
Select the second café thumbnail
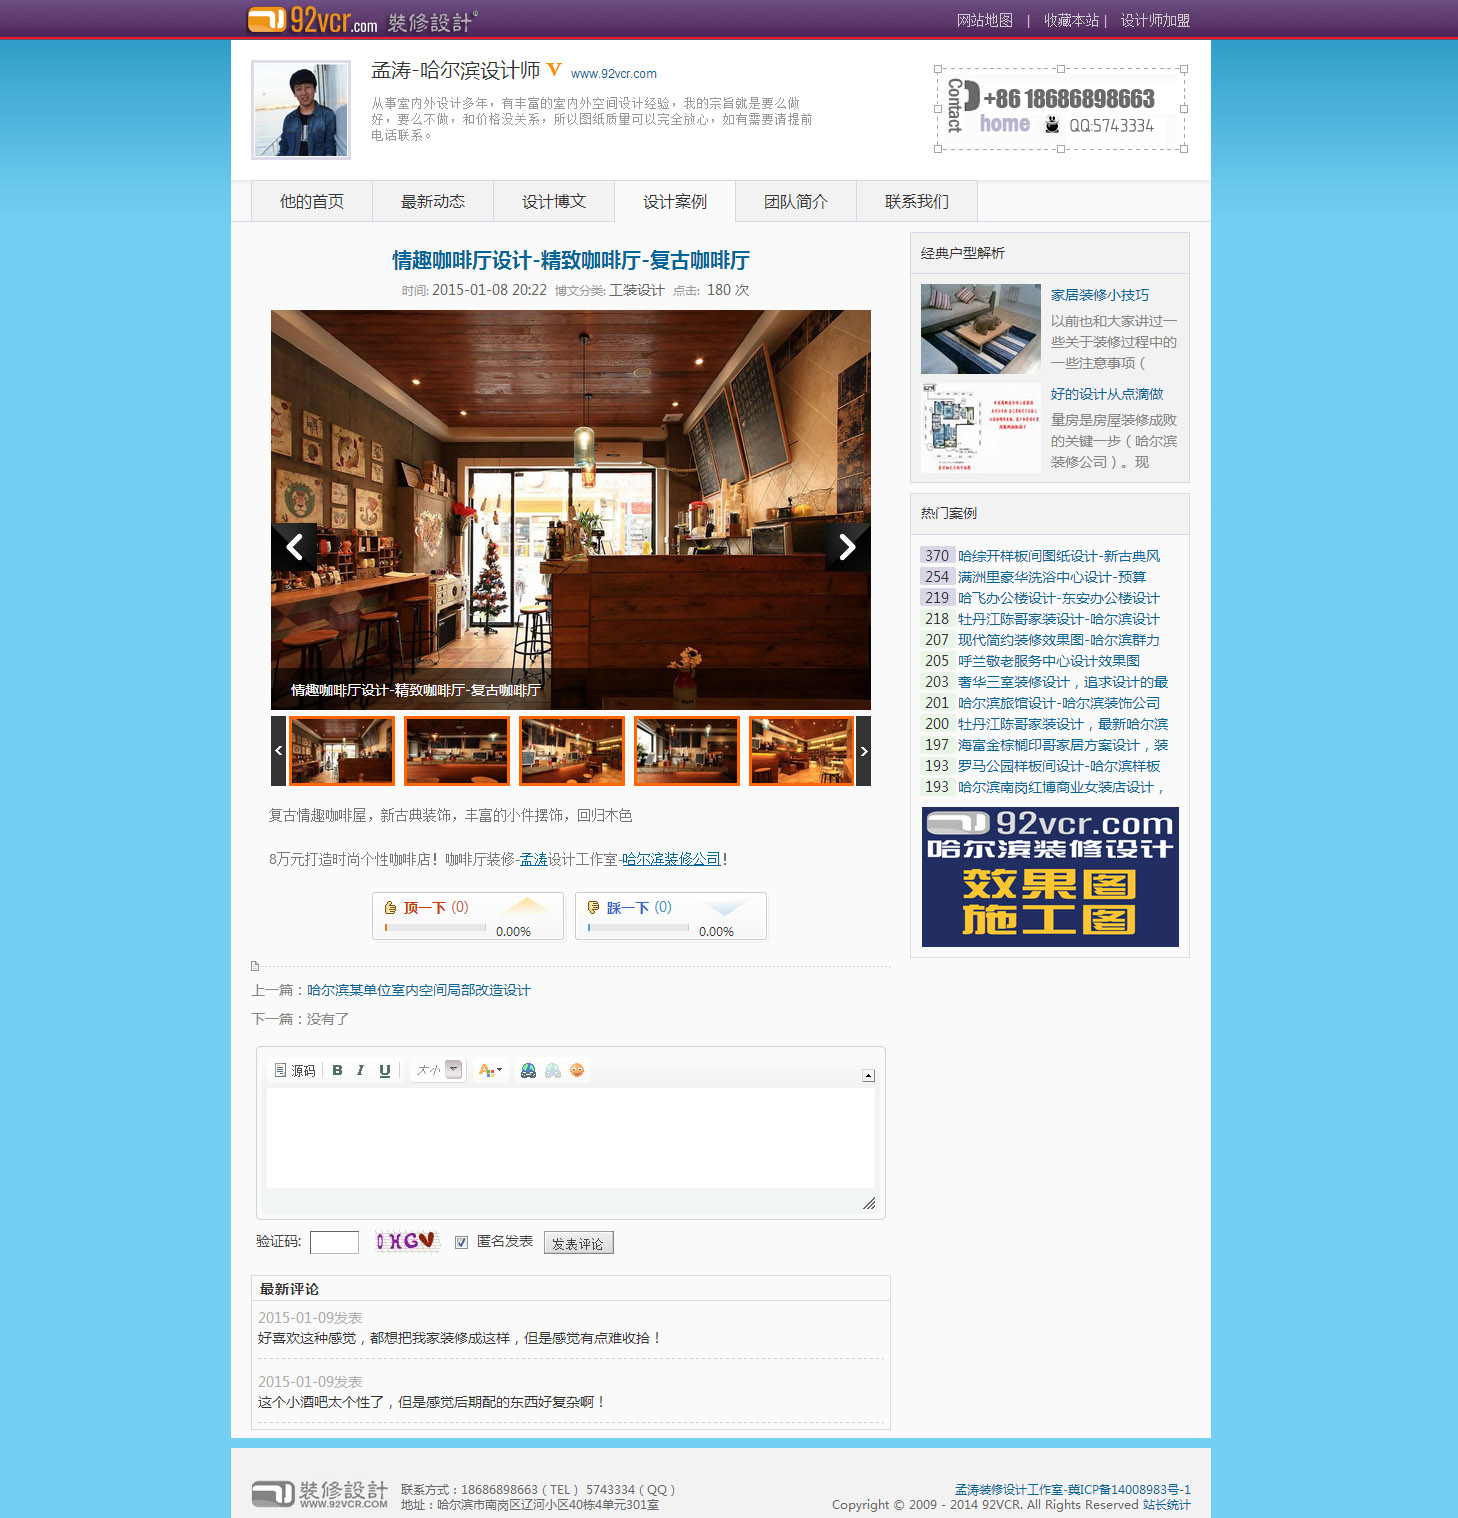pyautogui.click(x=457, y=751)
